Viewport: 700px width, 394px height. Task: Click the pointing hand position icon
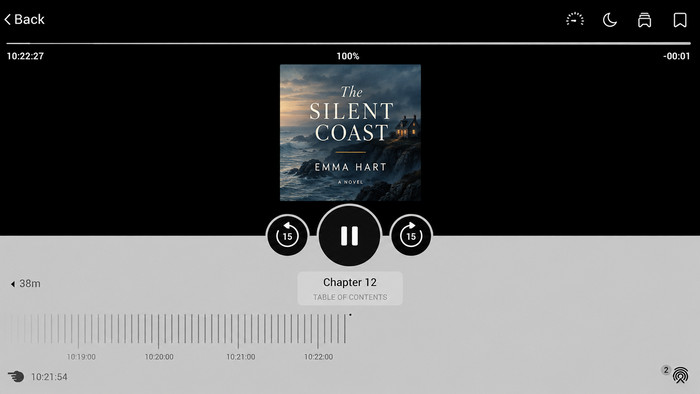tap(16, 377)
